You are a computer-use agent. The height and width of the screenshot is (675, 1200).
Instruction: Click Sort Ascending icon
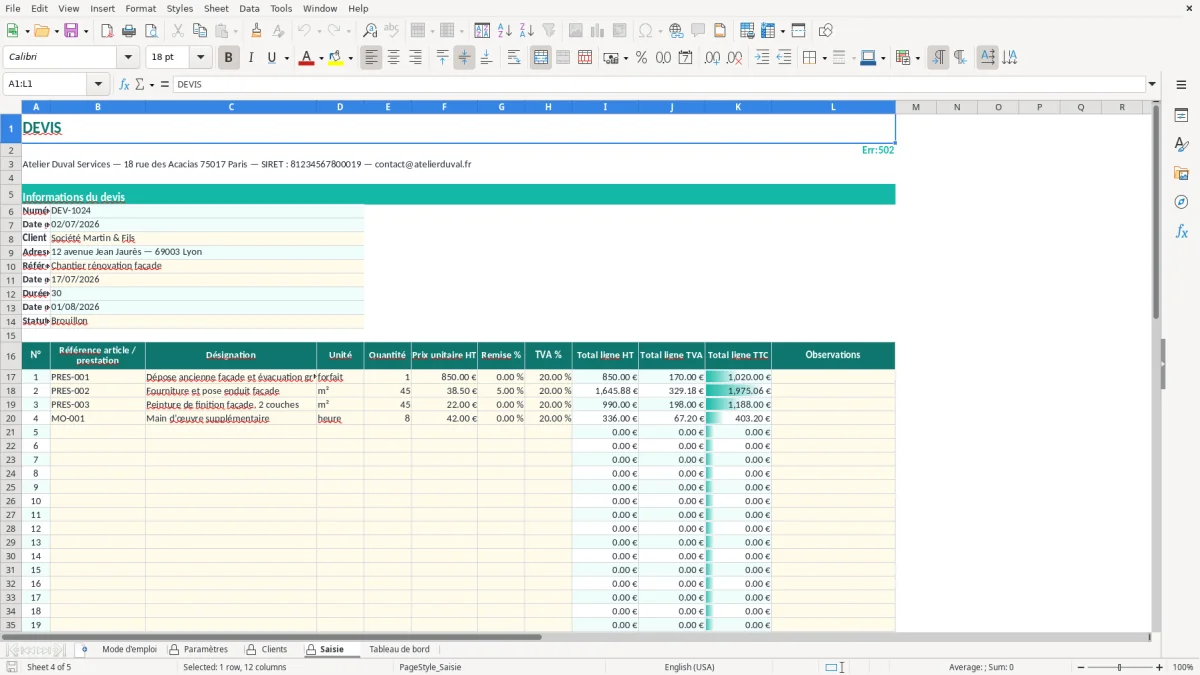coord(504,31)
